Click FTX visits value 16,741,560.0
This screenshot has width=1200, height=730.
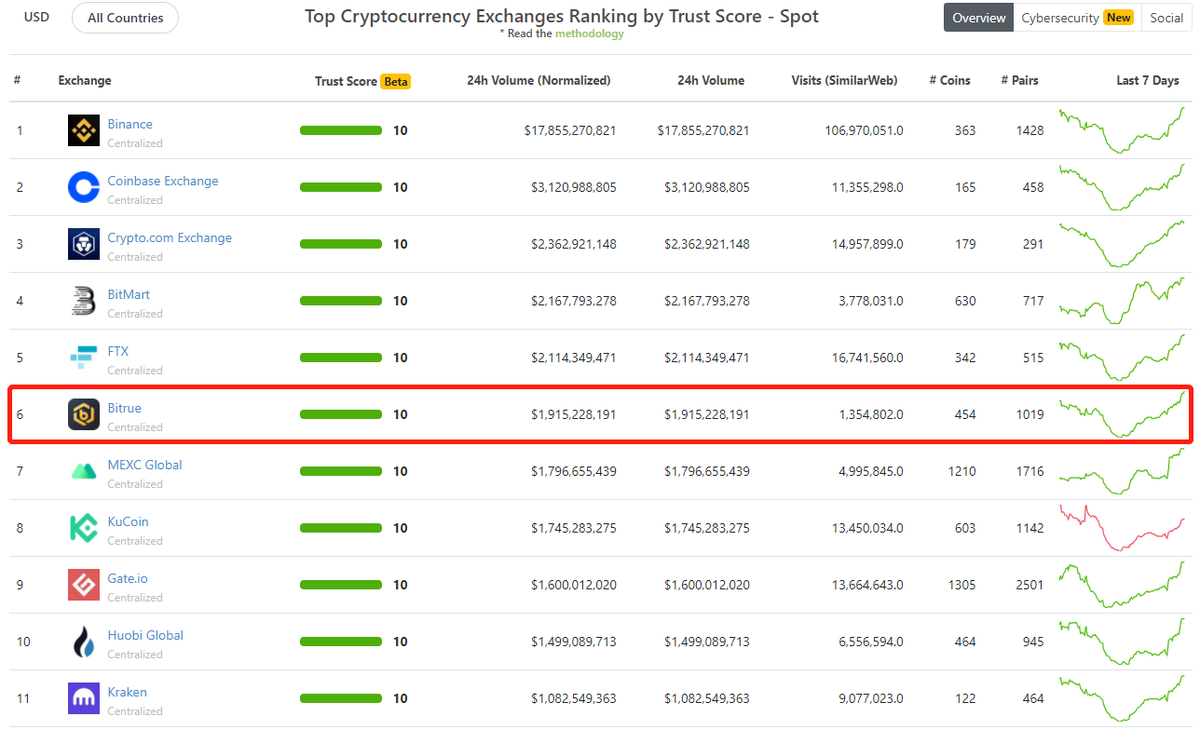867,358
